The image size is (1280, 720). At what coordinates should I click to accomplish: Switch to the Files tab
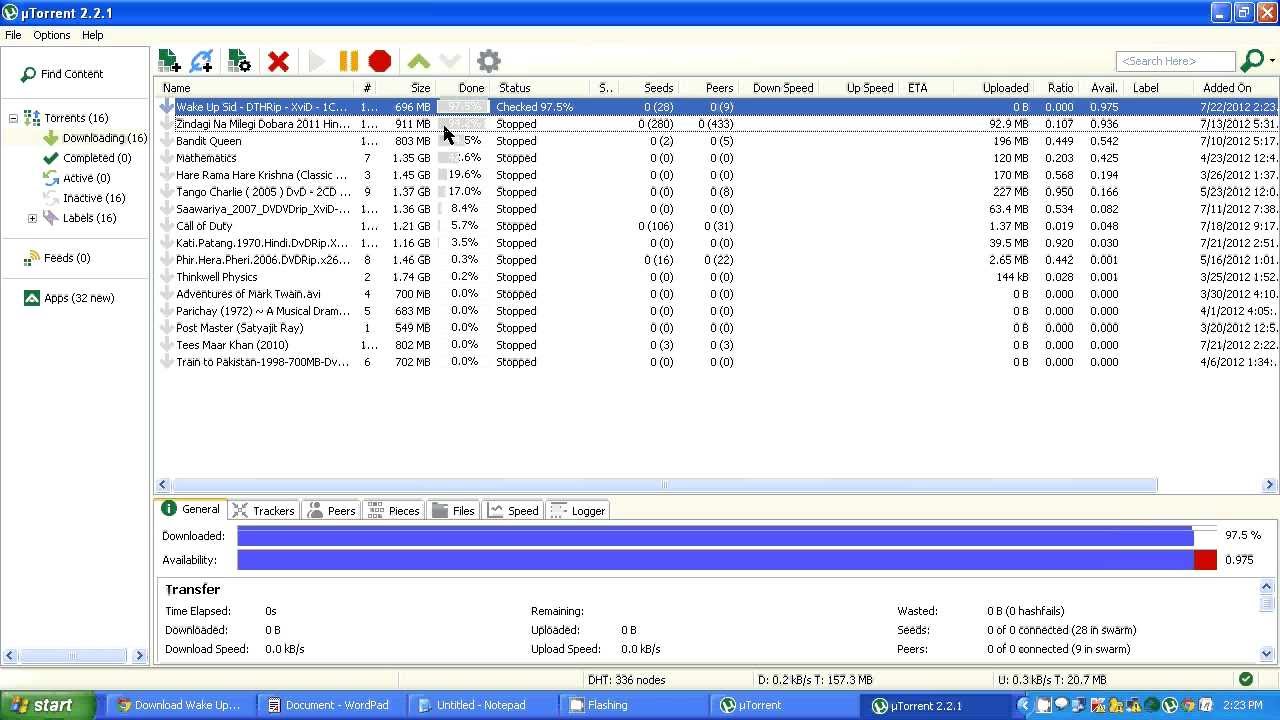(x=454, y=511)
